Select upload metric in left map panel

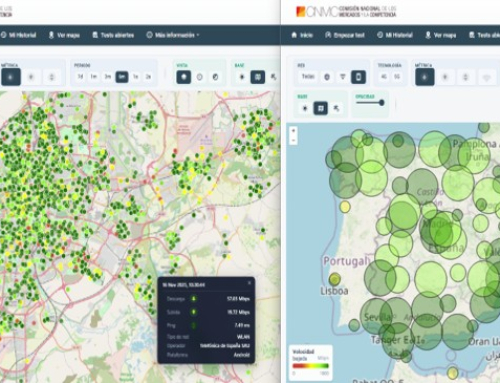pos(31,77)
